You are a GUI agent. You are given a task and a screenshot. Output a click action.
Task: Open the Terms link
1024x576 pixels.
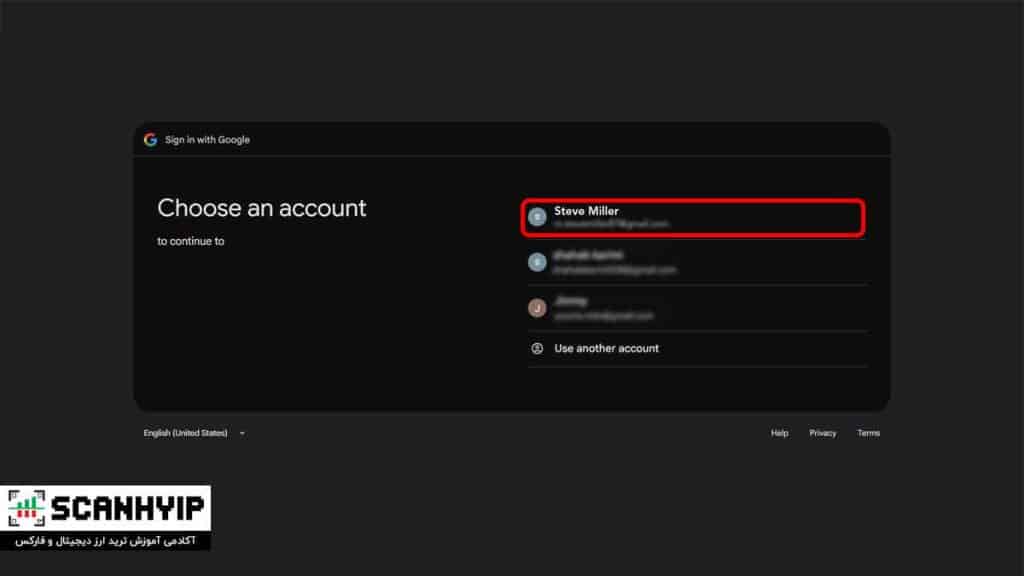[x=868, y=433]
